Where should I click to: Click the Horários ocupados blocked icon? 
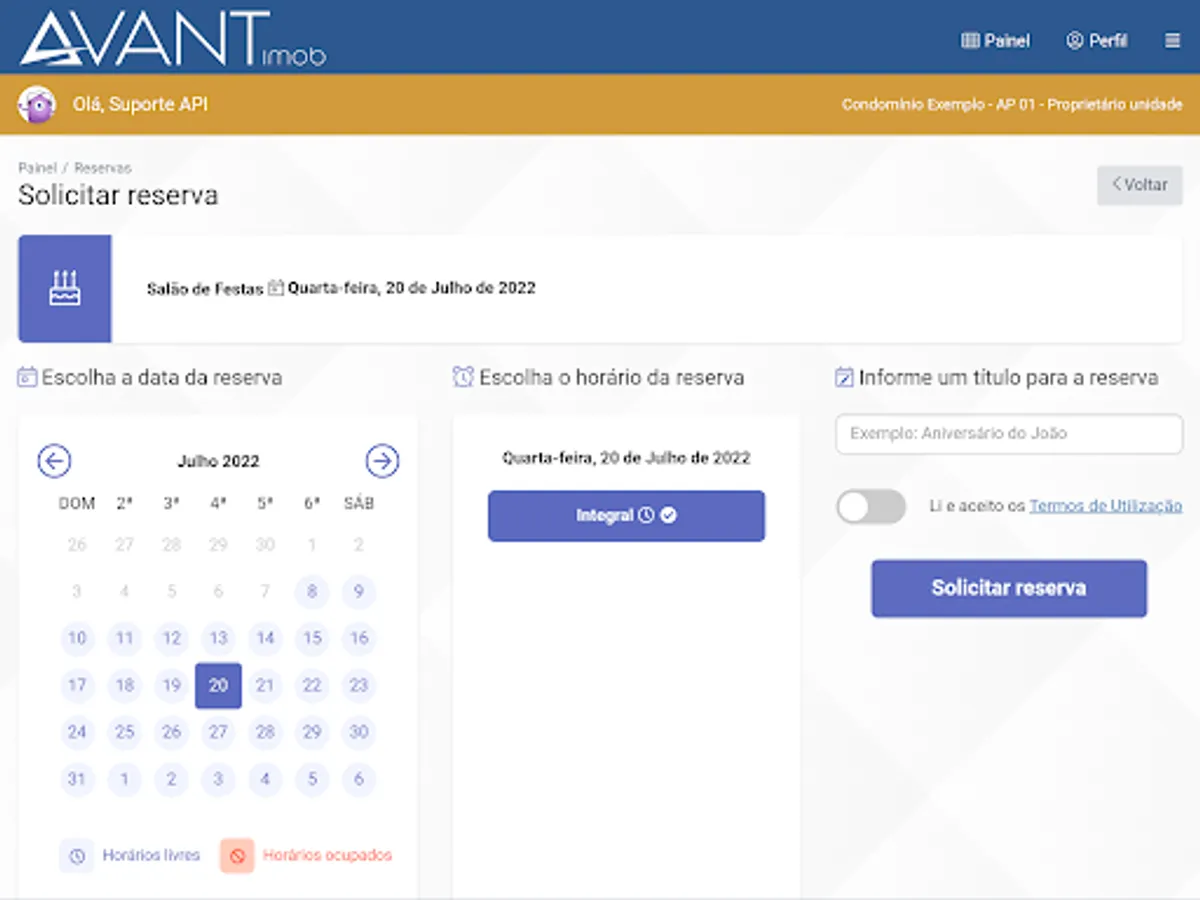237,856
